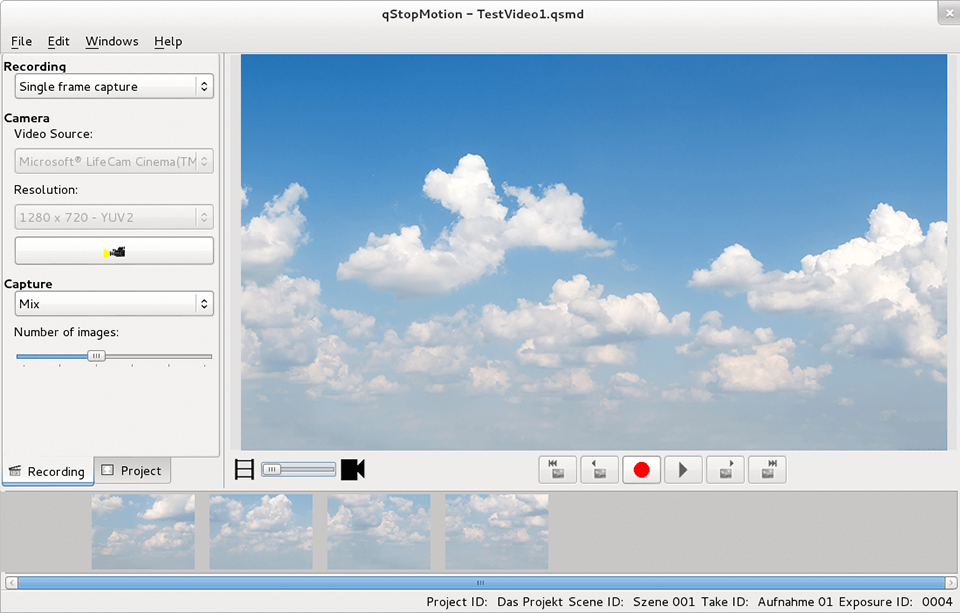Click the main sky preview image
The image size is (960, 613).
pos(594,252)
